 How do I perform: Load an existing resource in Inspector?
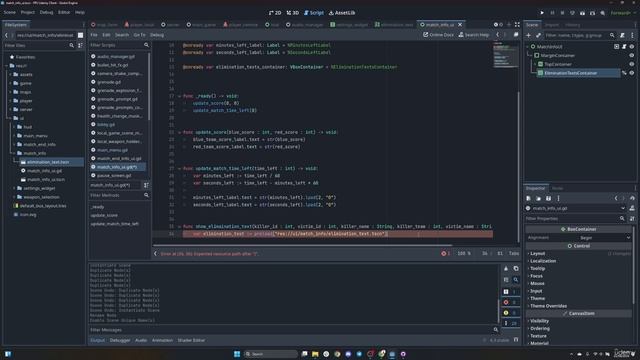click(x=538, y=198)
